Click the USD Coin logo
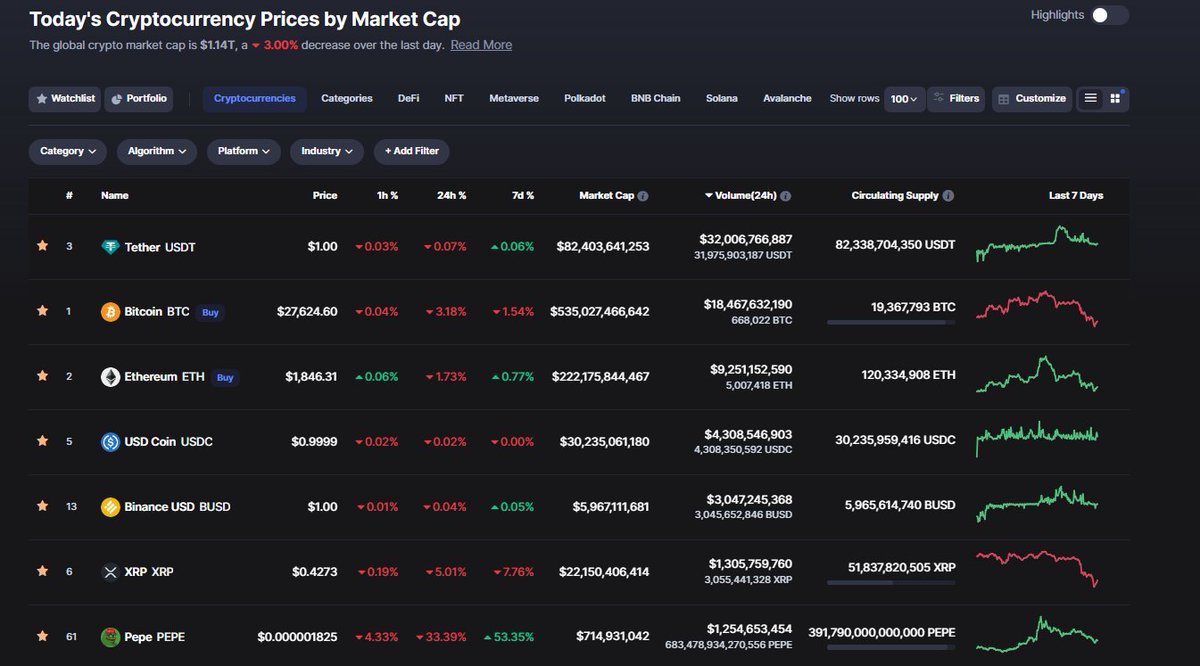Image resolution: width=1200 pixels, height=666 pixels. pyautogui.click(x=111, y=442)
